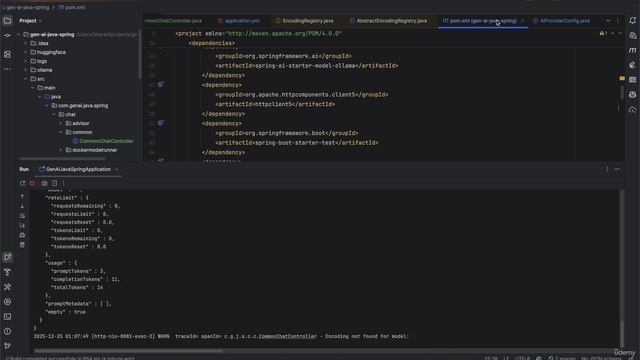
Task: Take a thread dump with camera icon
Action: tap(44, 183)
